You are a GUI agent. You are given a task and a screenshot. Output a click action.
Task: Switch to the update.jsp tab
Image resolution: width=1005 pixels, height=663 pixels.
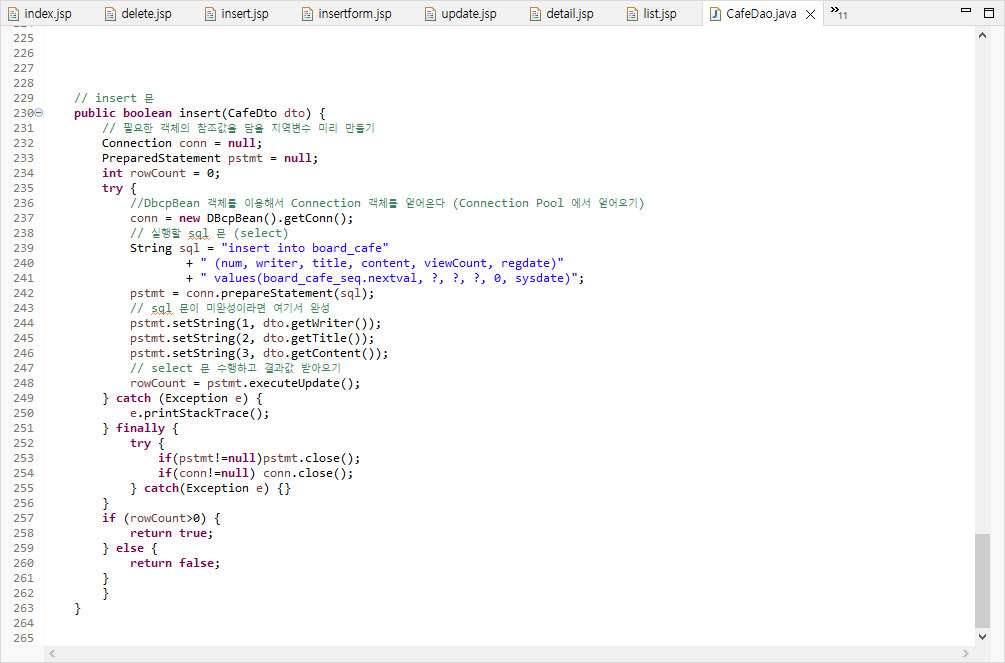point(461,13)
